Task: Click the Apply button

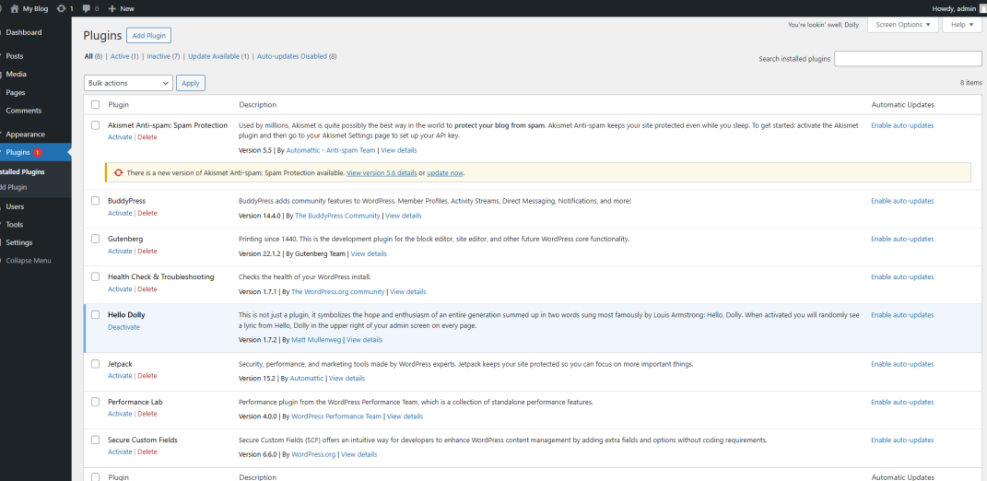Action: click(x=191, y=83)
